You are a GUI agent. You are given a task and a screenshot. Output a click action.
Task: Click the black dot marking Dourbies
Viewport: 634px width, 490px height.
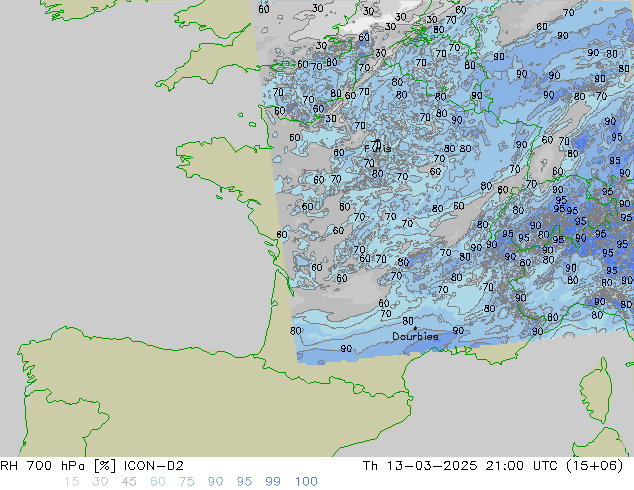pos(415,329)
